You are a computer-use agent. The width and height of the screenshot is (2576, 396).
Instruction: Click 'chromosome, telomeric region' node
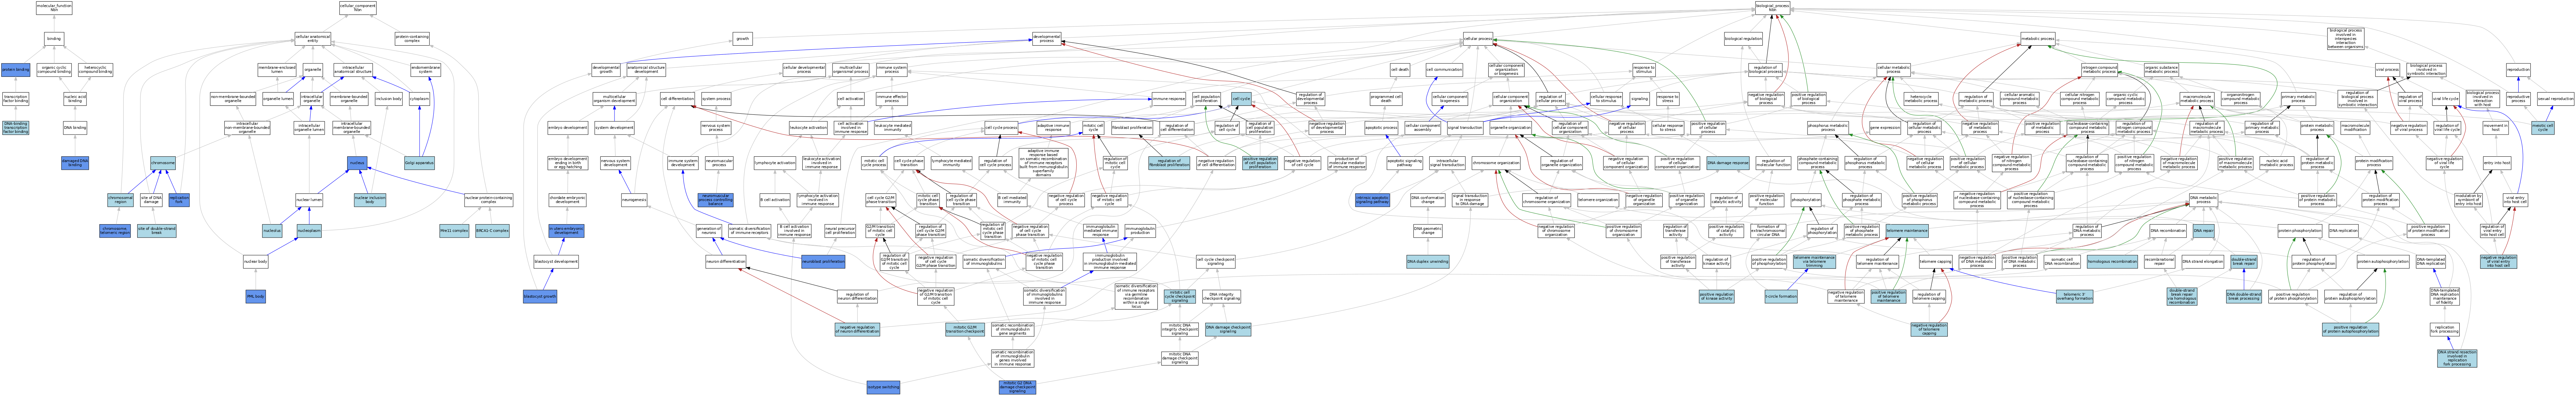(x=115, y=231)
